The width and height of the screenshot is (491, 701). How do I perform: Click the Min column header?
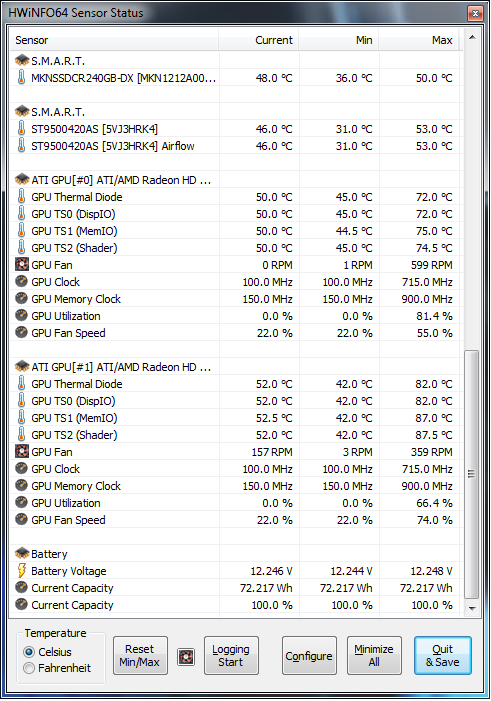tap(339, 40)
